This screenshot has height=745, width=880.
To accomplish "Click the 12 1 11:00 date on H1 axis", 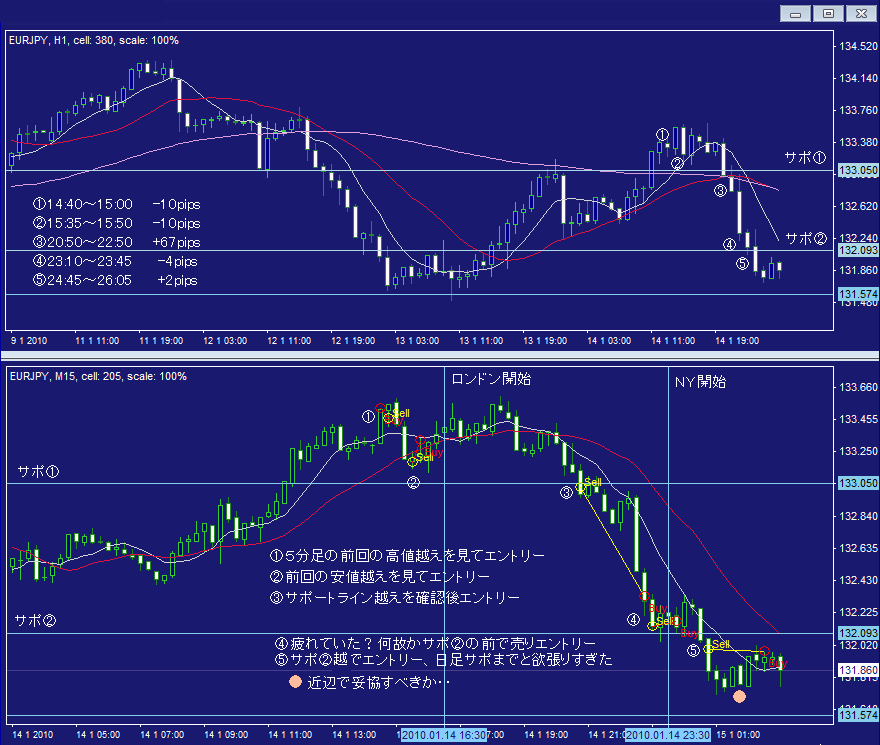I will [289, 341].
